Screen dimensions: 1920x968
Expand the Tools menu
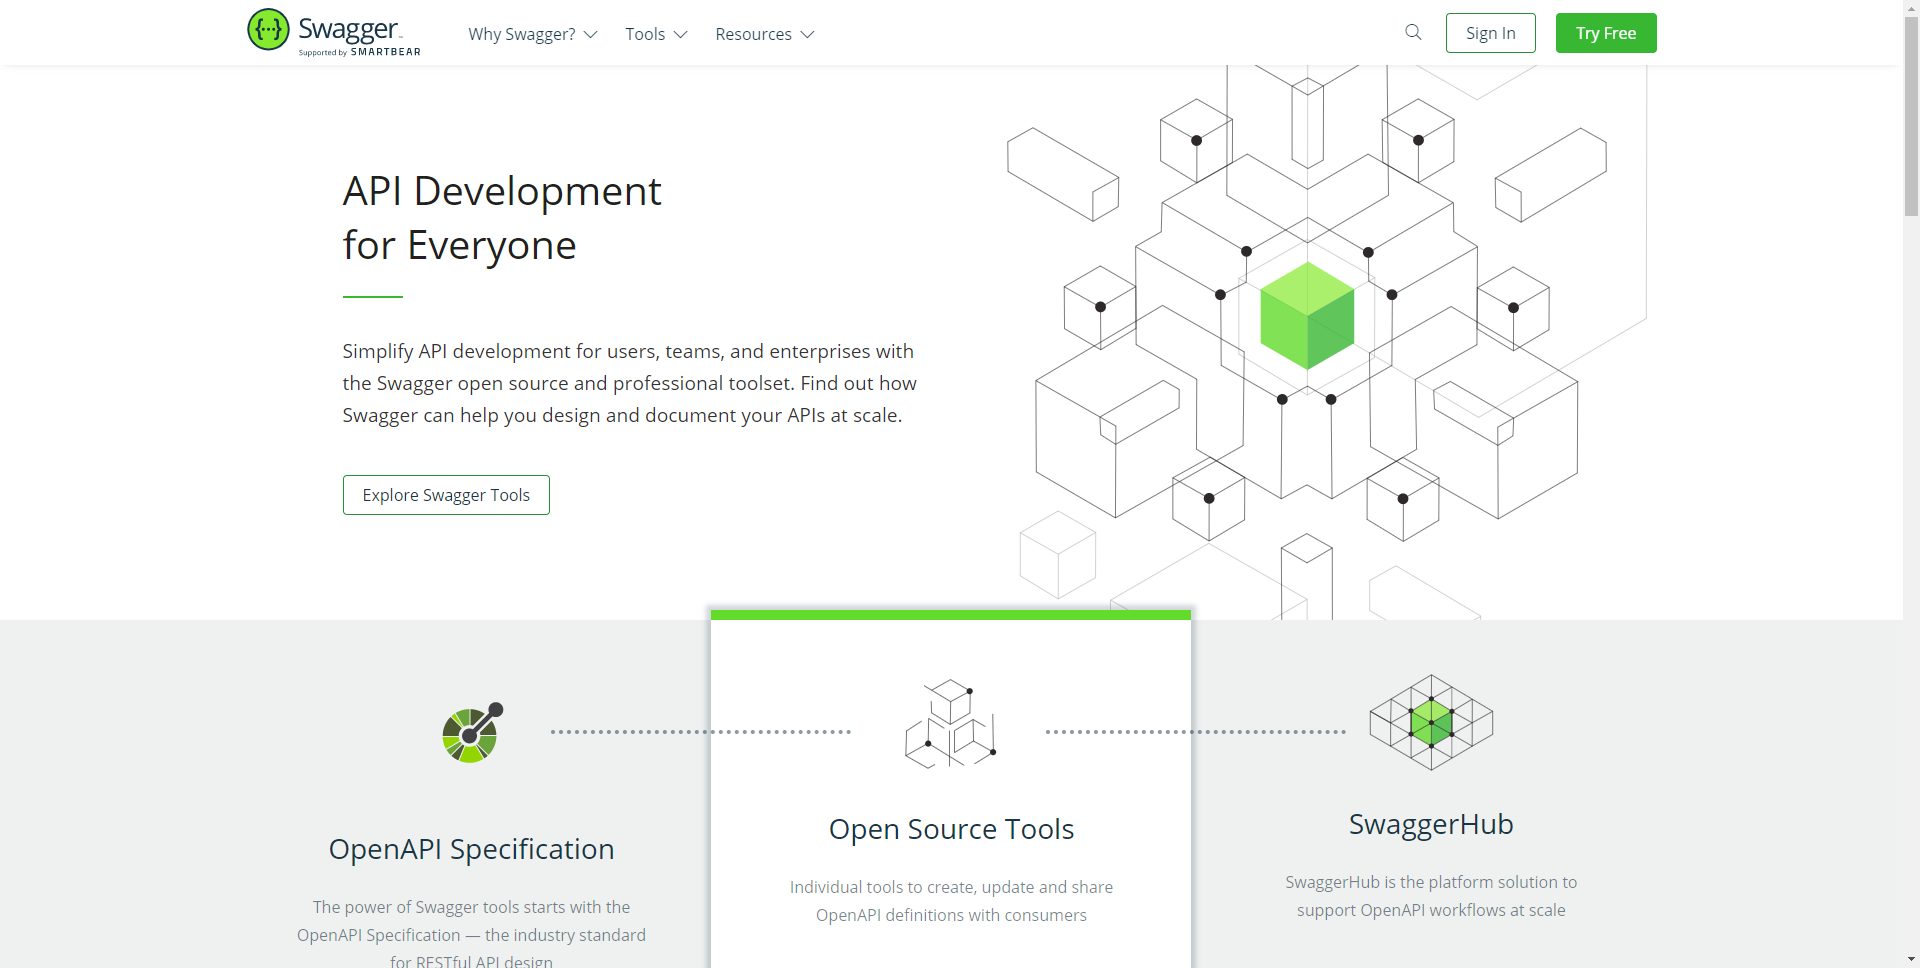coord(656,34)
